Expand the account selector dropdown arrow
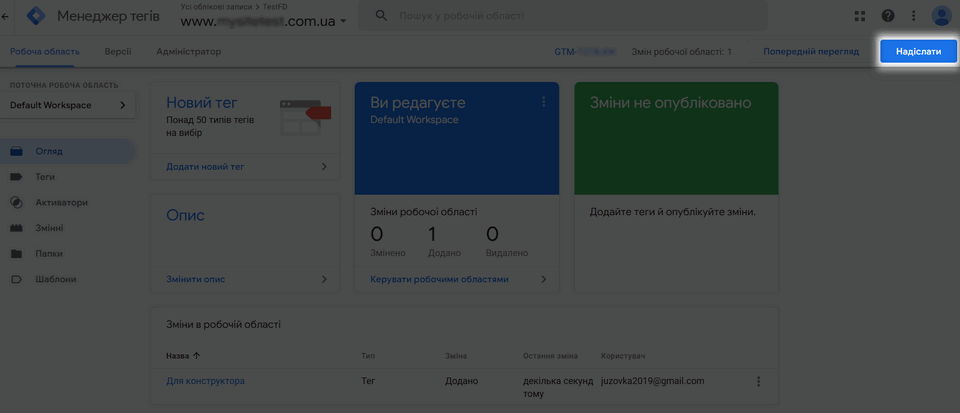 click(x=344, y=21)
